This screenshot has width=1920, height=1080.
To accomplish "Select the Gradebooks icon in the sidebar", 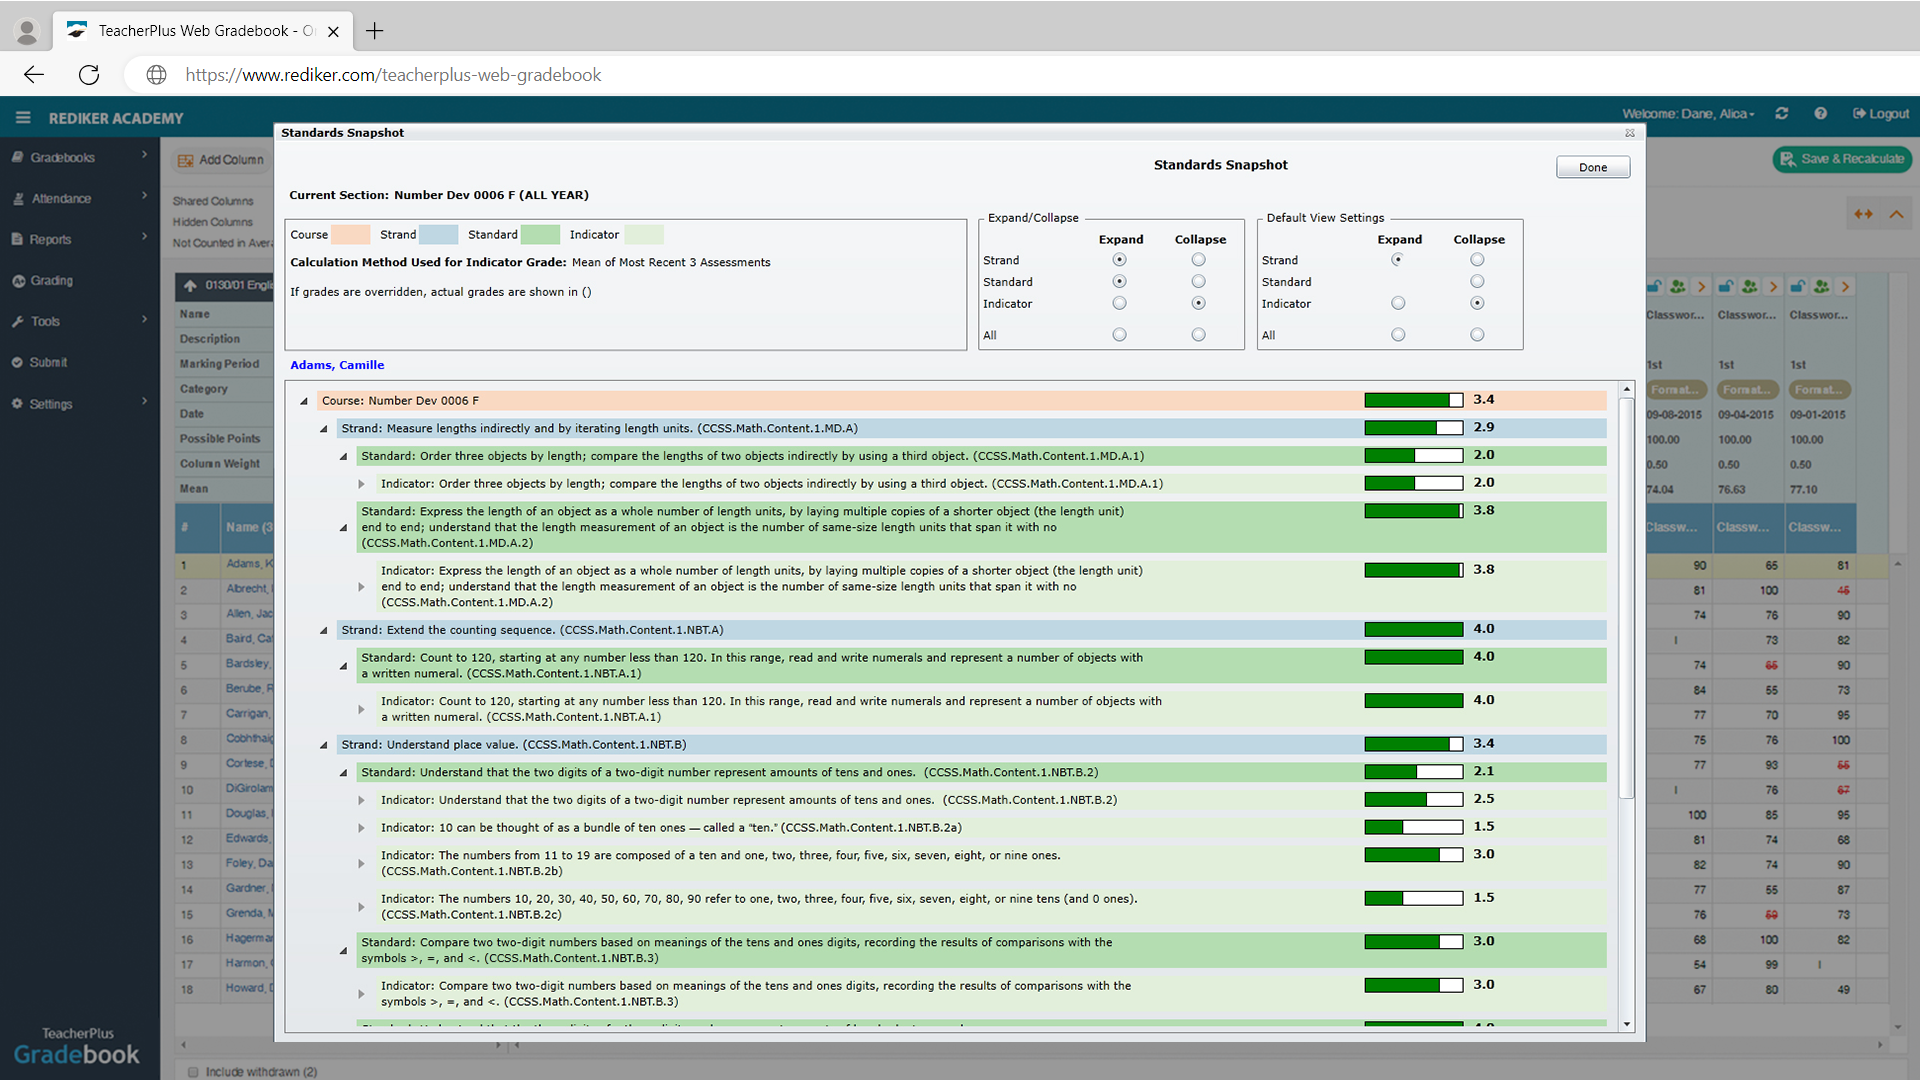I will tap(18, 156).
